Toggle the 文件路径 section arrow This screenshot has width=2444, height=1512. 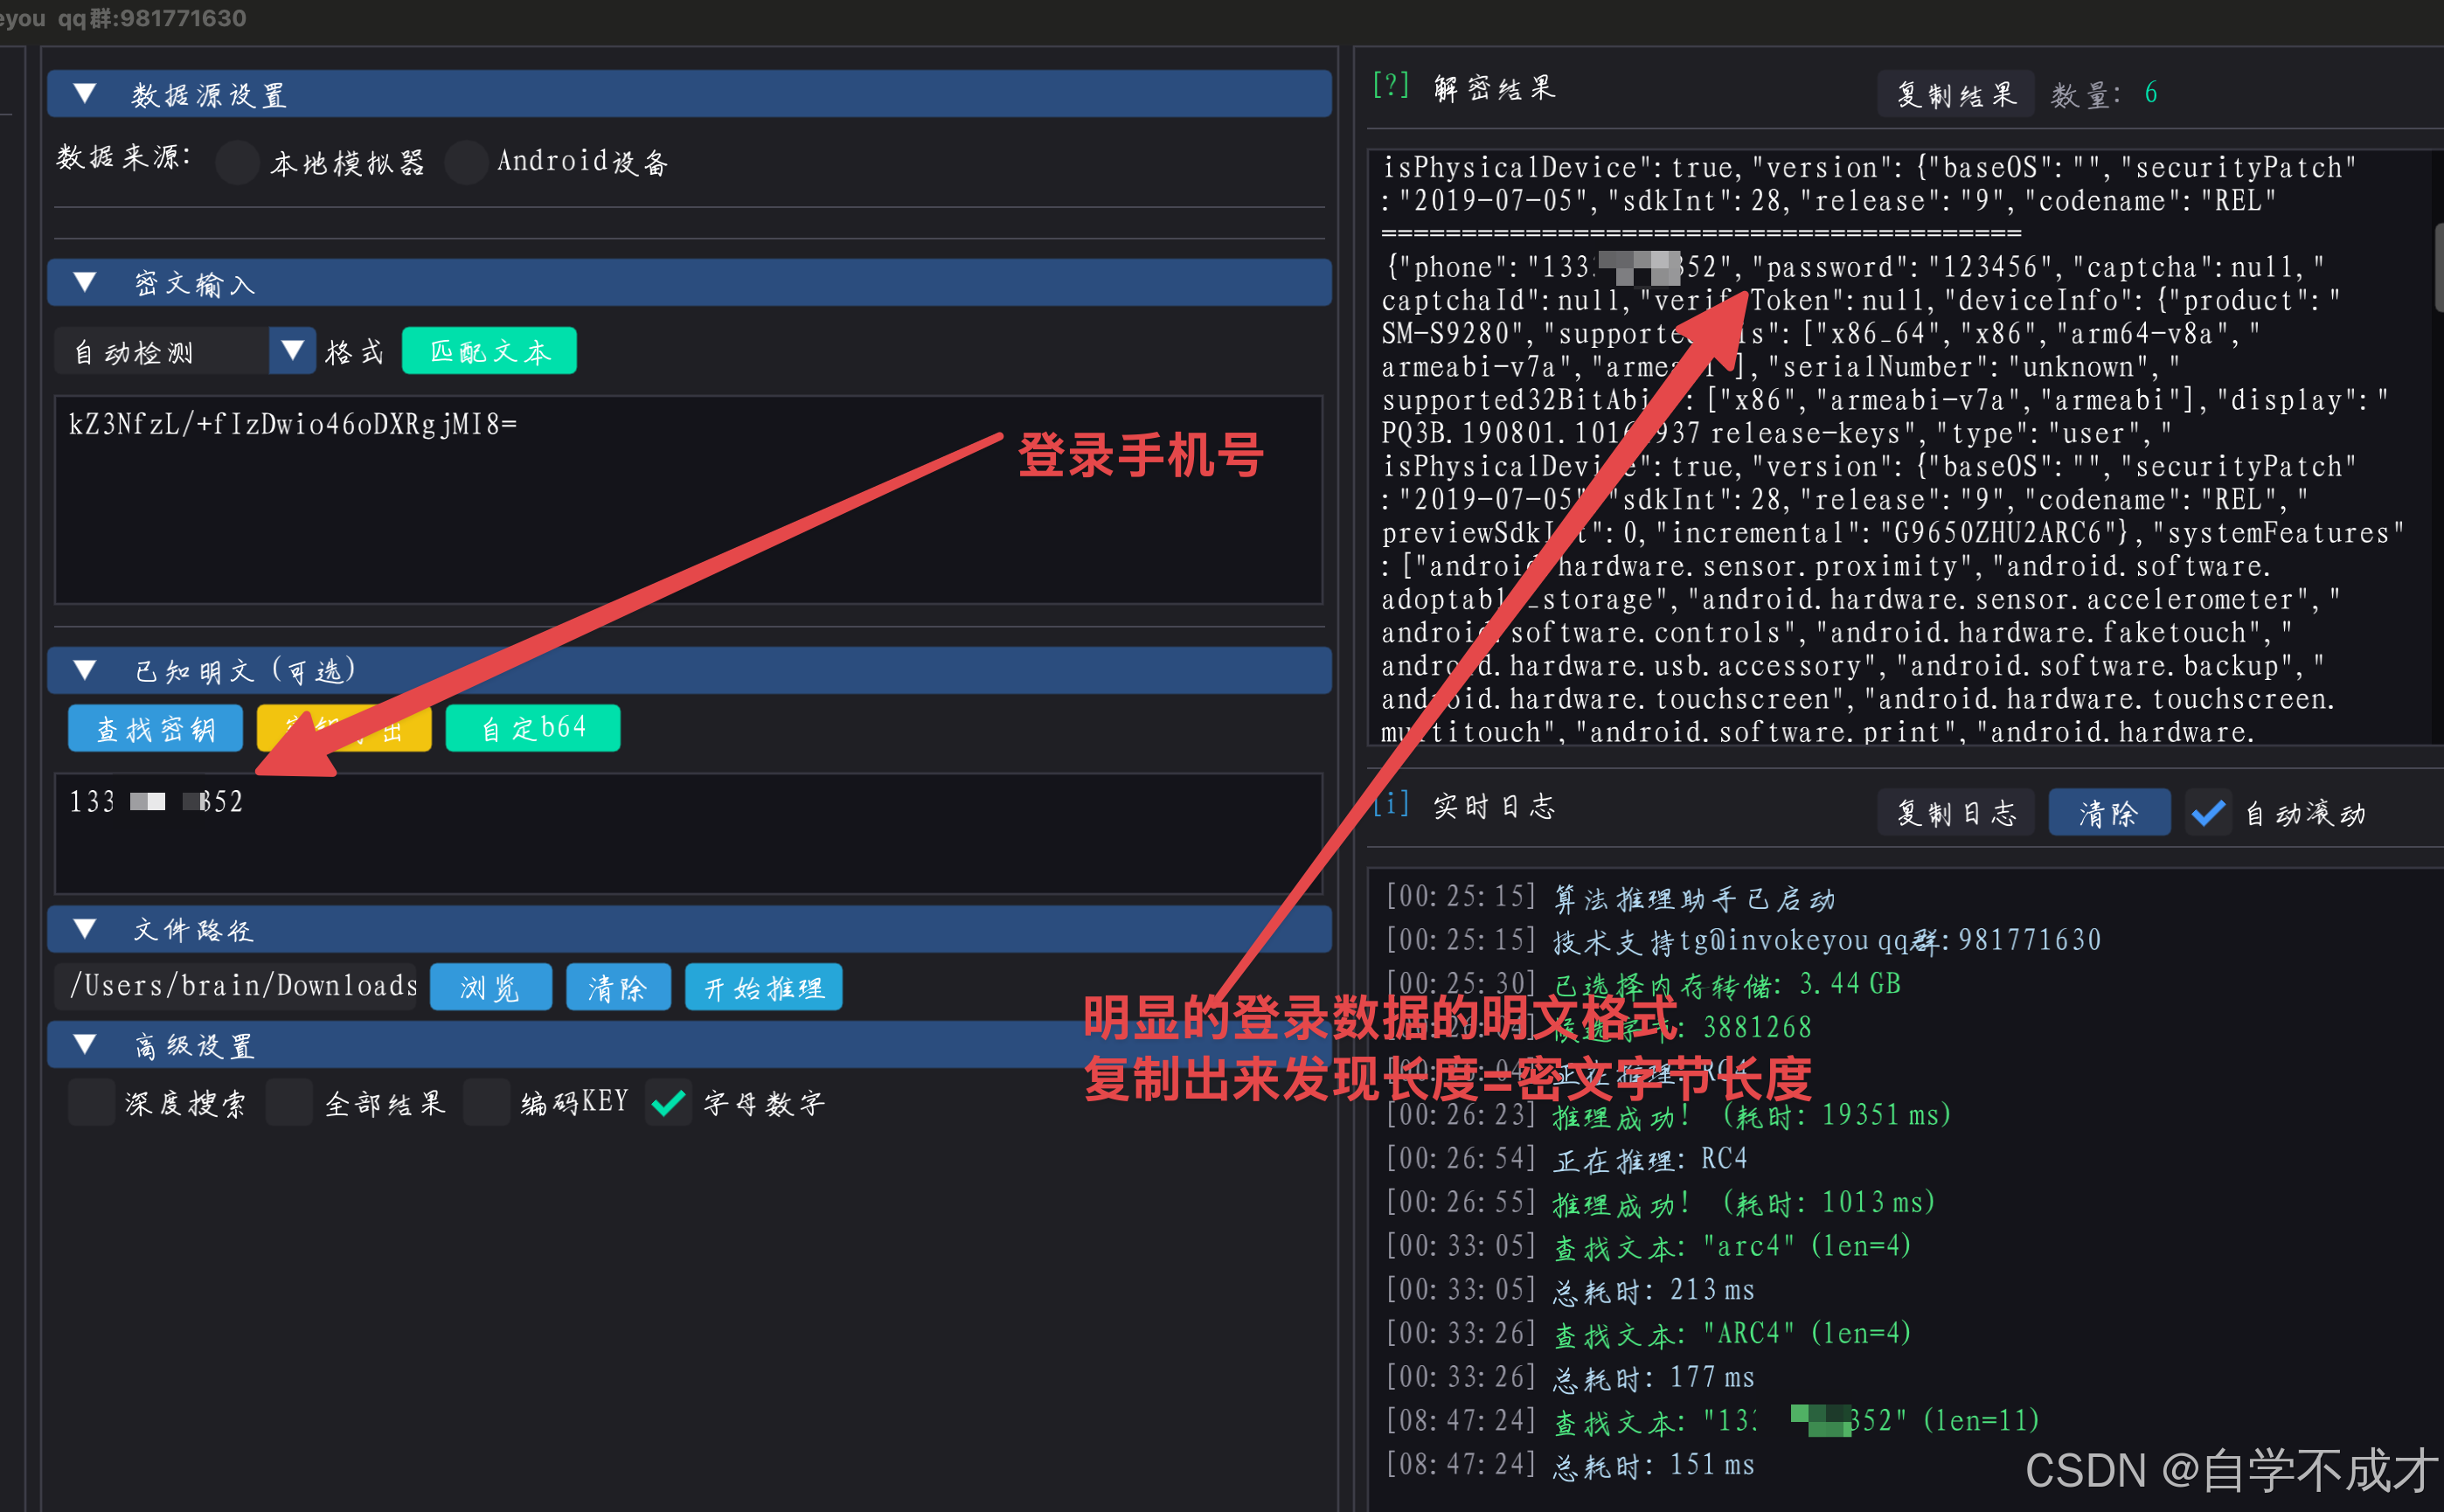click(85, 930)
